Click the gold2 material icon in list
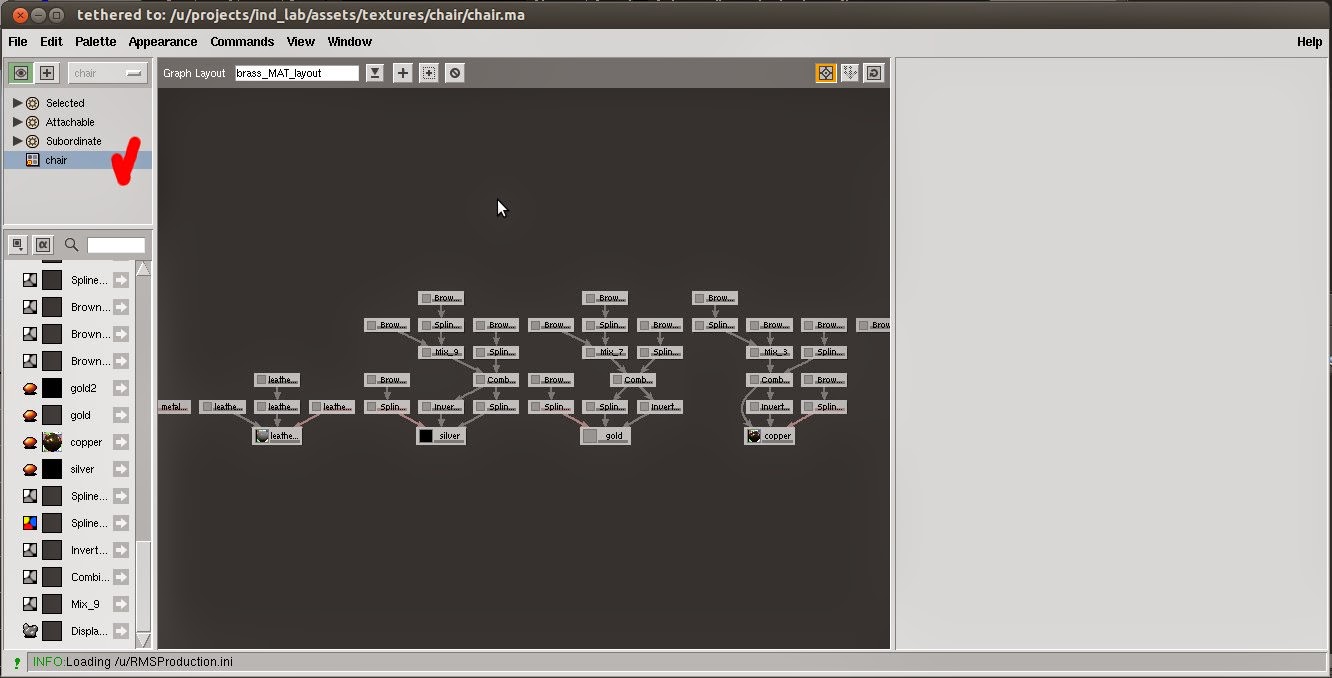This screenshot has width=1332, height=678. (30, 388)
